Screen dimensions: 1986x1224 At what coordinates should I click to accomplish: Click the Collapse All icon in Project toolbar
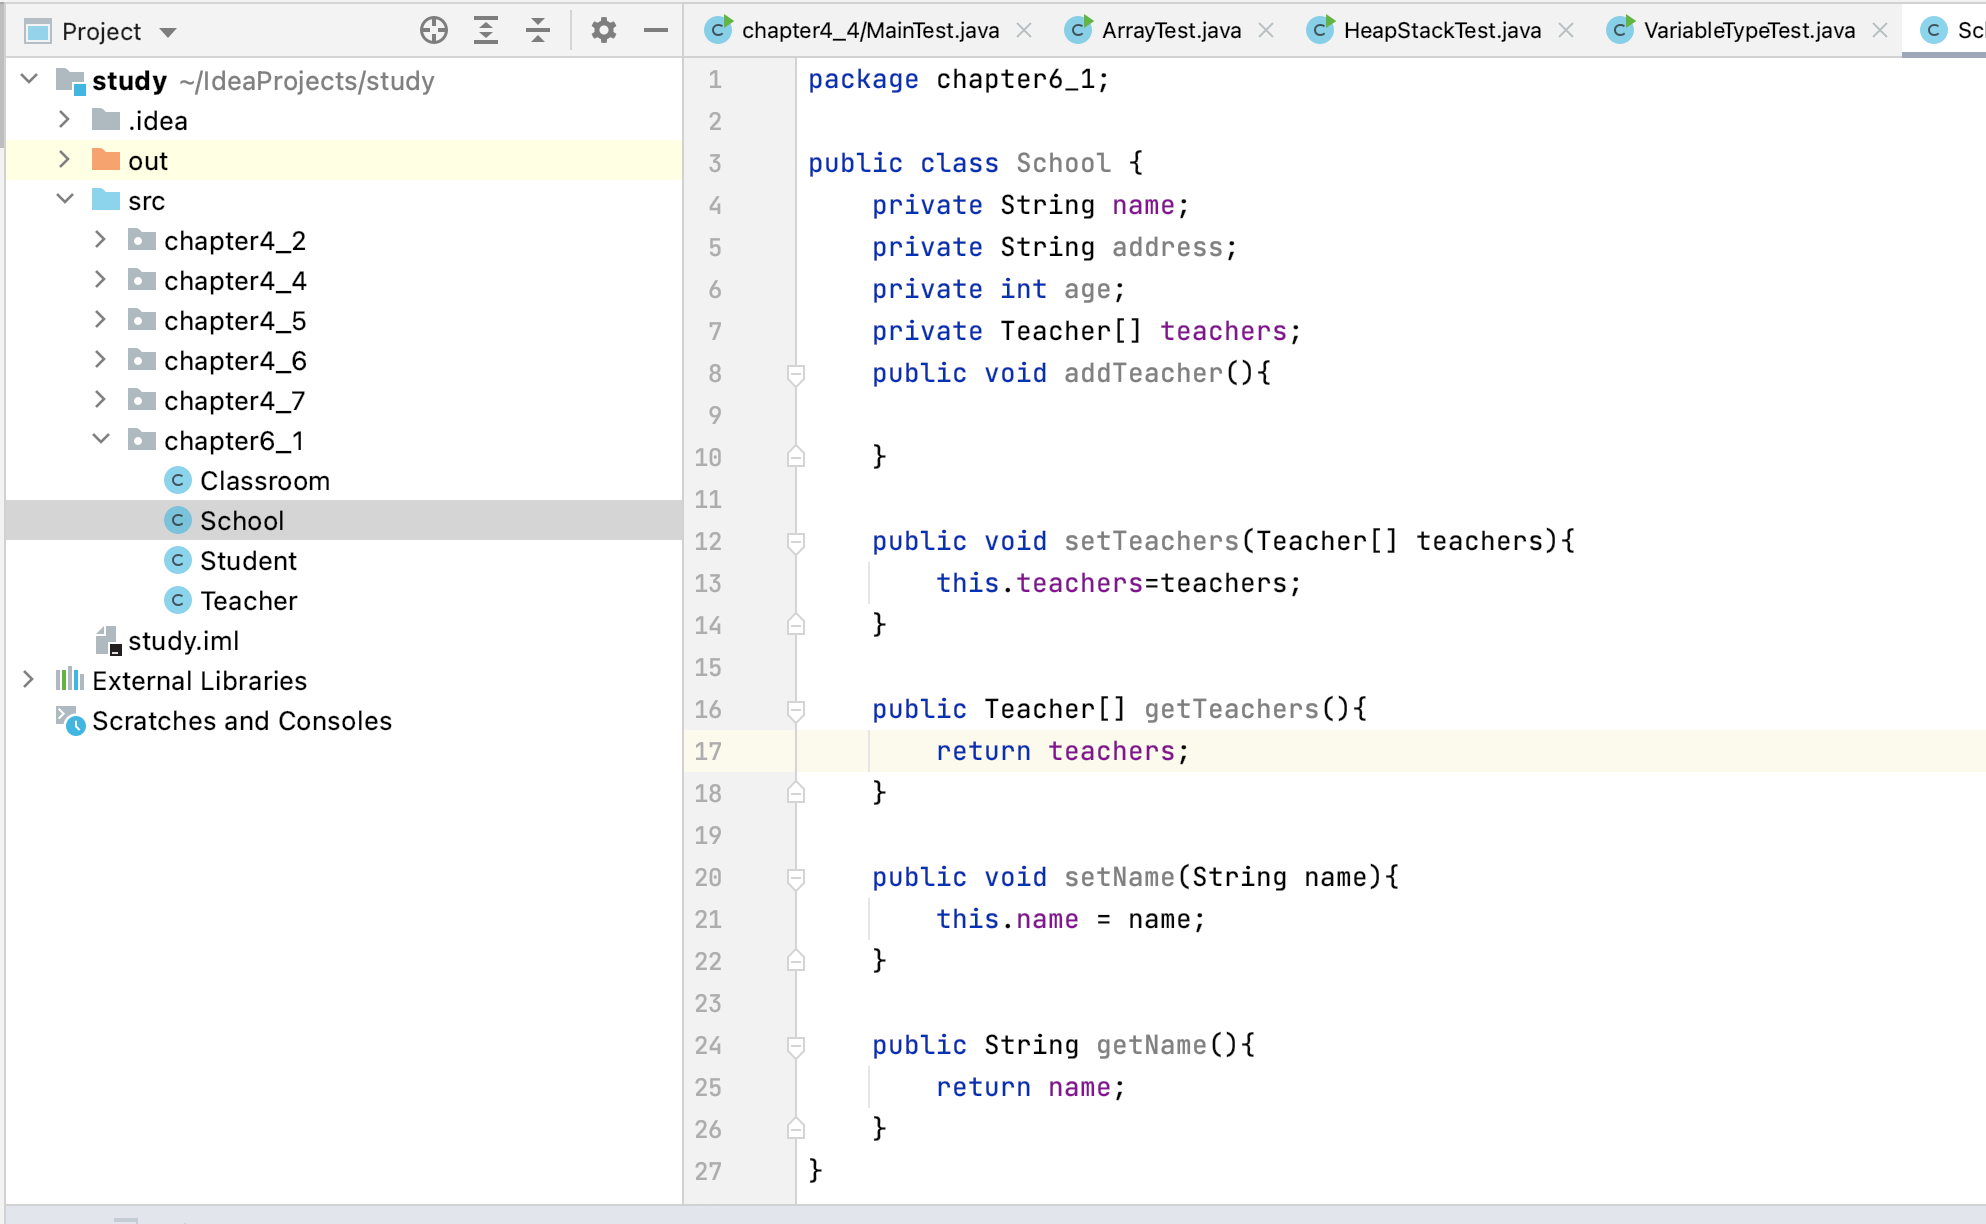[x=538, y=30]
